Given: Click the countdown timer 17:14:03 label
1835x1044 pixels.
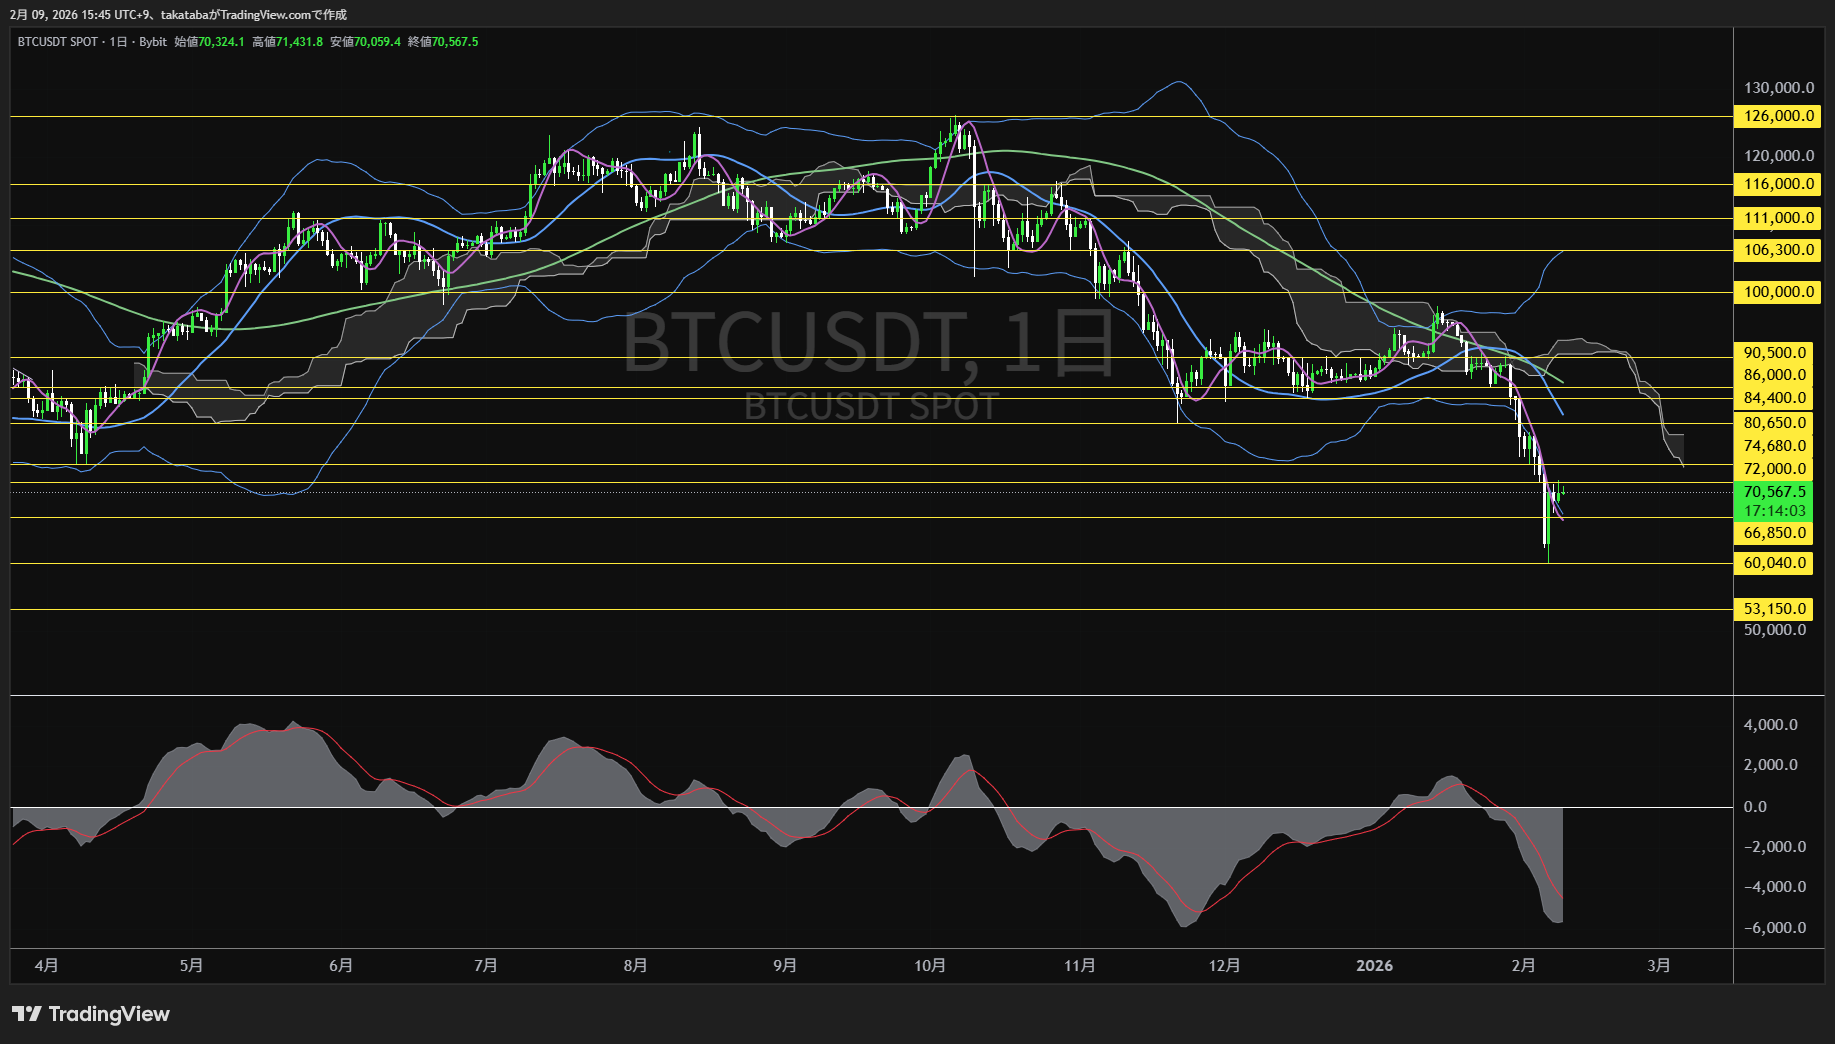Looking at the screenshot, I should (x=1775, y=511).
